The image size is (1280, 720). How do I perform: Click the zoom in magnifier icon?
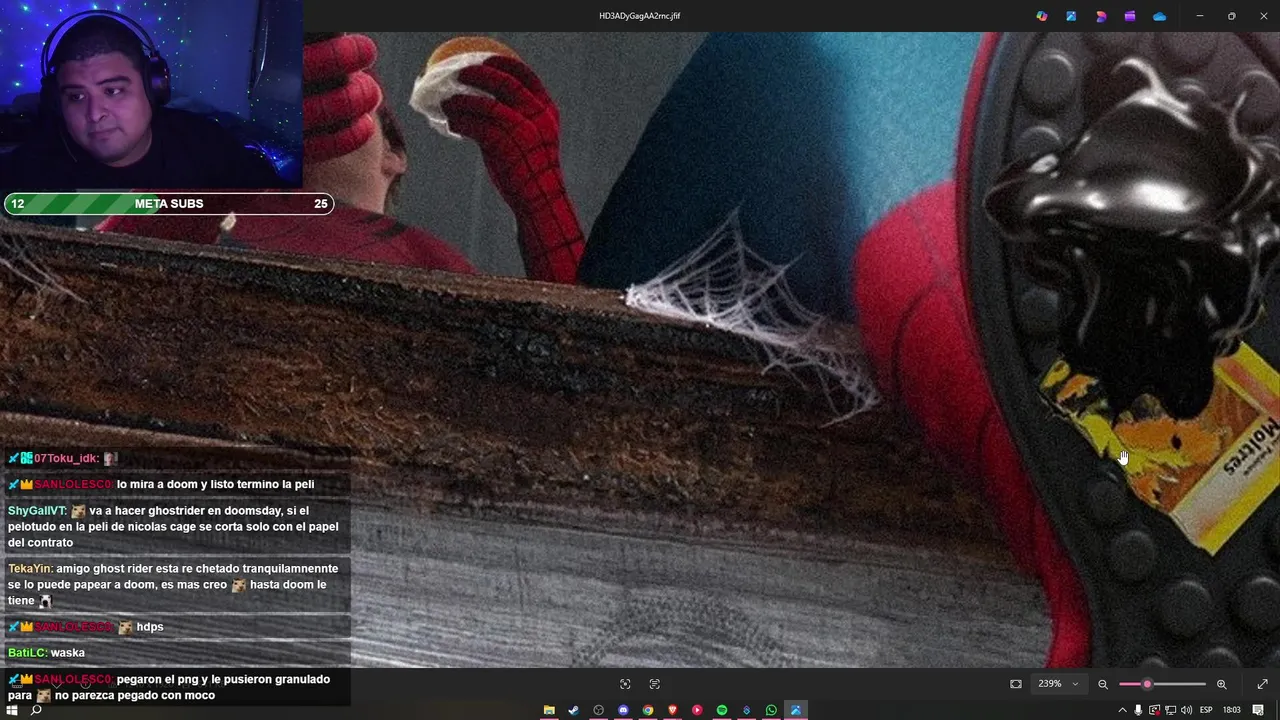[1221, 684]
